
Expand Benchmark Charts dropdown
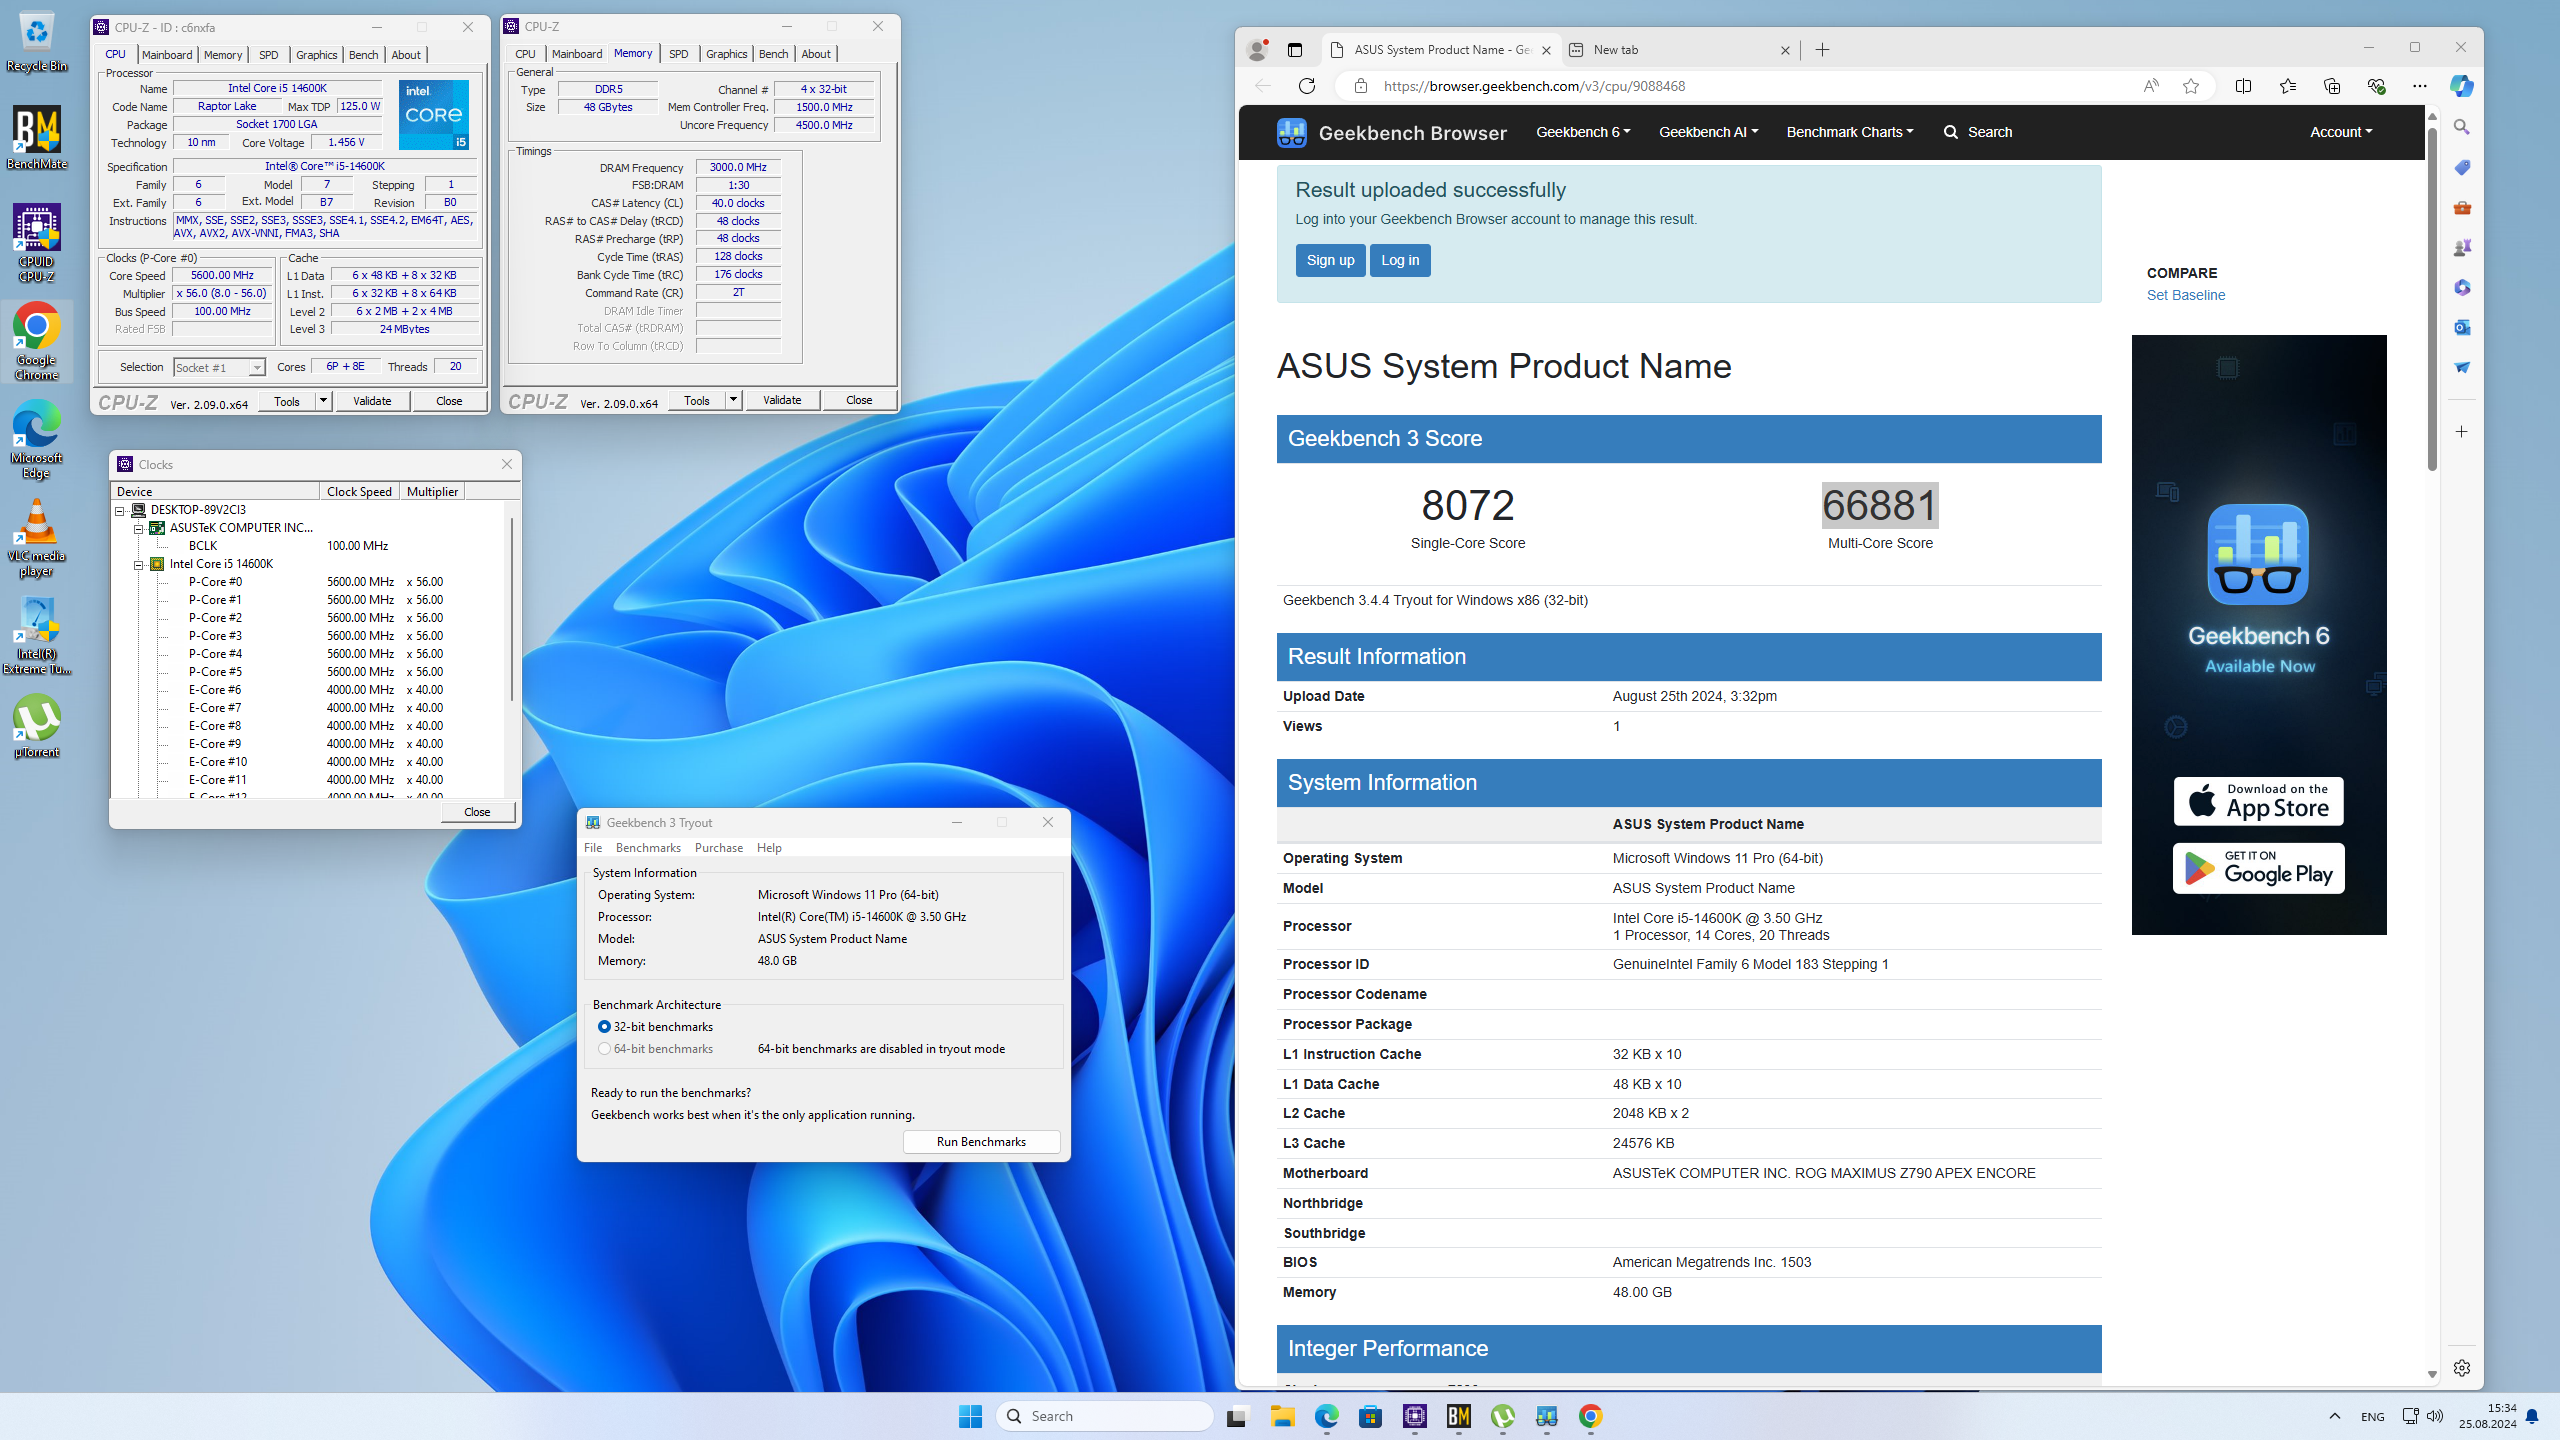point(1850,132)
